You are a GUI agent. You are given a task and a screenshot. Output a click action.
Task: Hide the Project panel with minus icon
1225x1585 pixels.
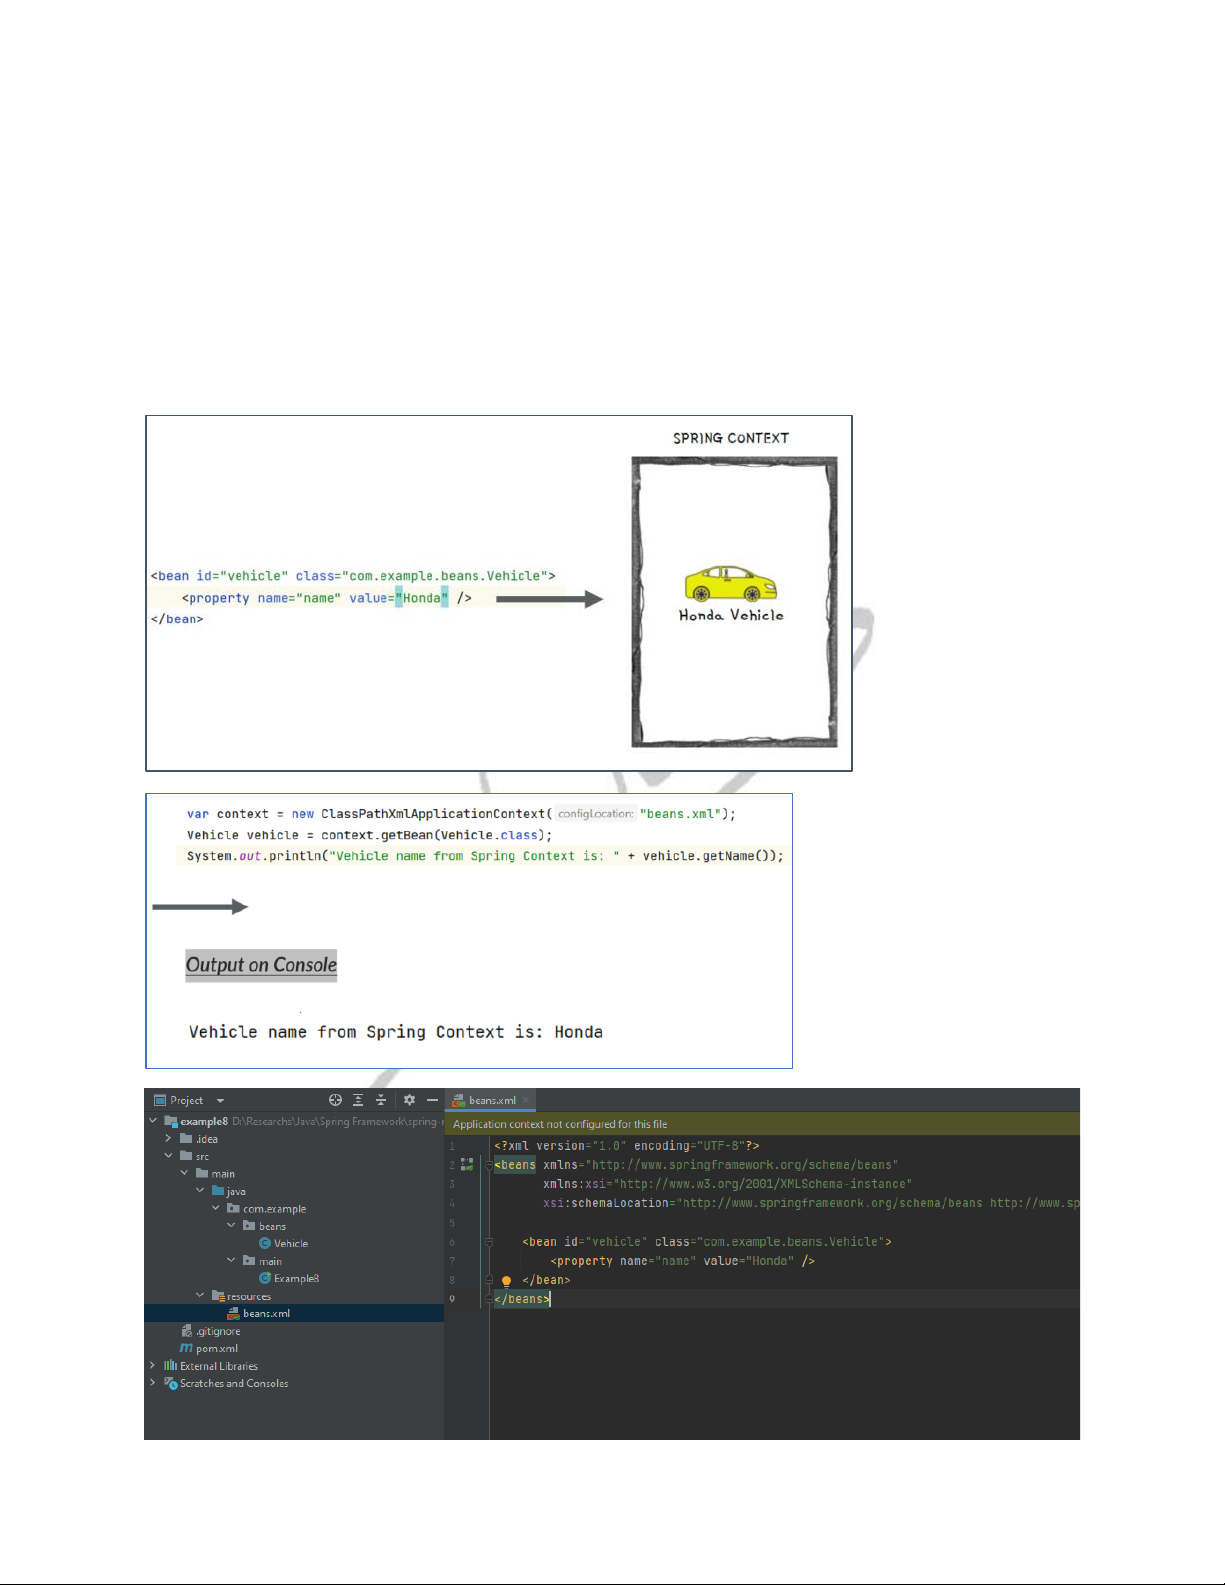point(432,1100)
